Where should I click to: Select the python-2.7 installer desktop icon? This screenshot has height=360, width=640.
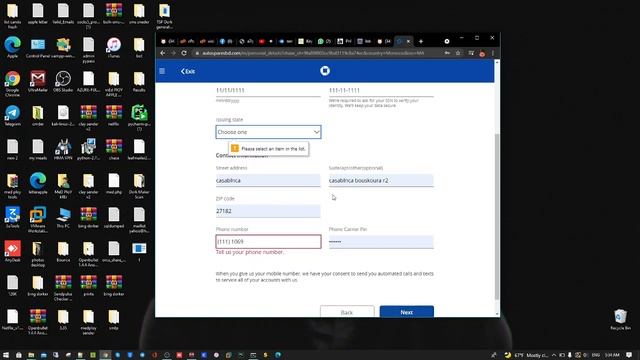pyautogui.click(x=88, y=149)
